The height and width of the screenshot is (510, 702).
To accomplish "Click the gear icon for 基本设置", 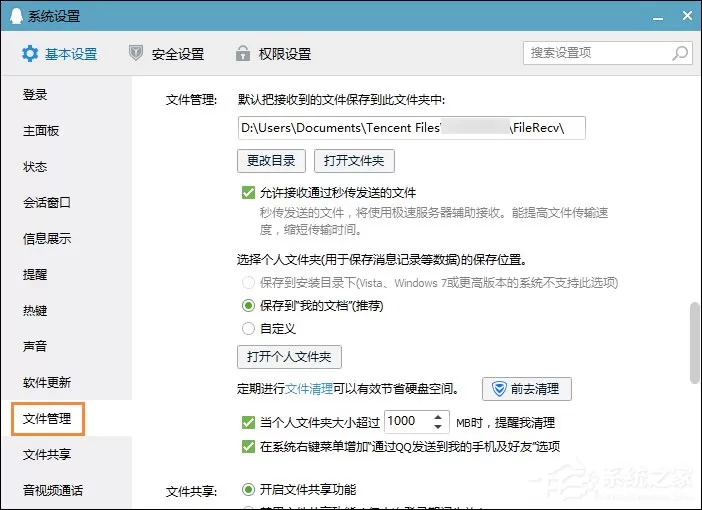I will [30, 54].
